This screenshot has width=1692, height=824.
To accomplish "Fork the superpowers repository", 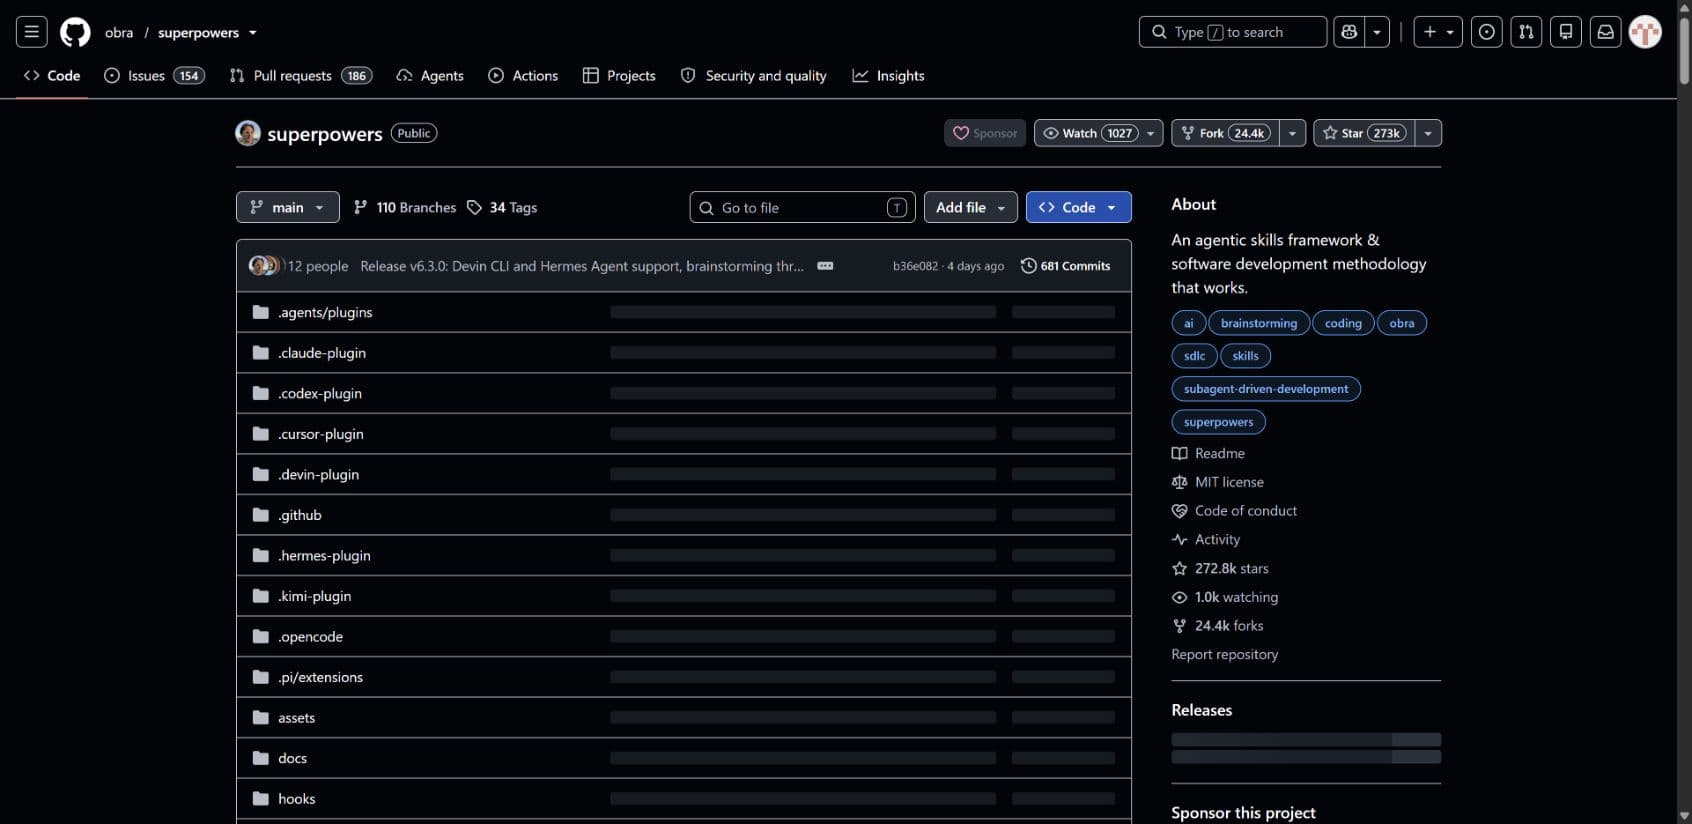I will pyautogui.click(x=1225, y=133).
